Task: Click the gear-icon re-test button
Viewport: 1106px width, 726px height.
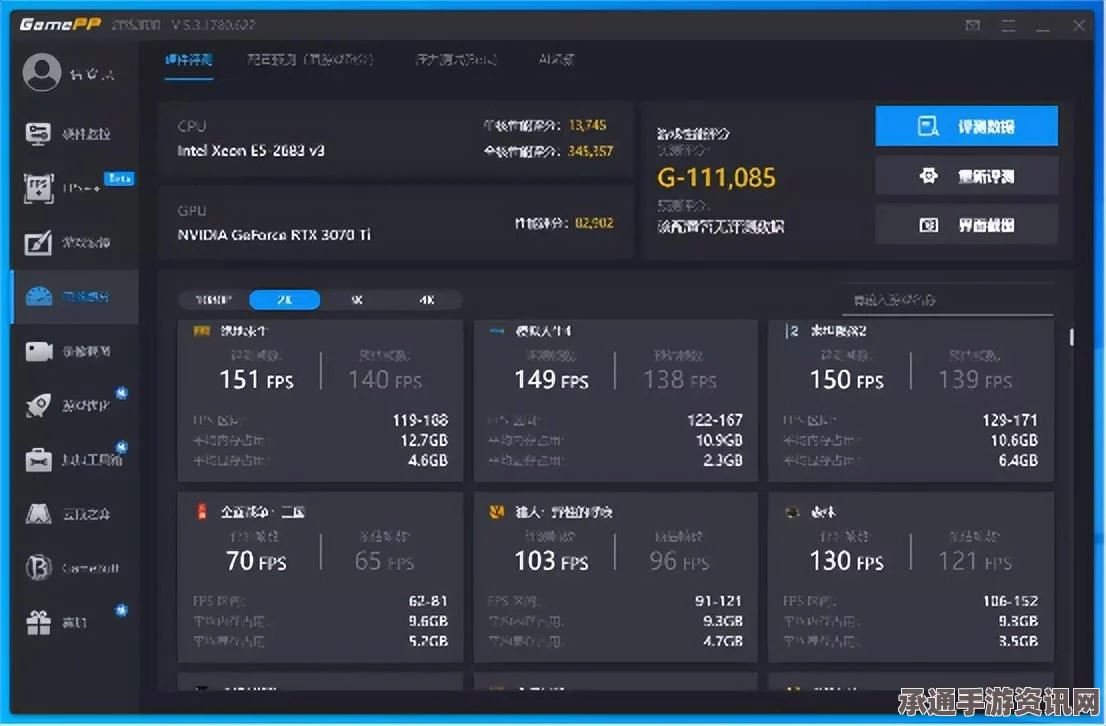Action: (966, 176)
